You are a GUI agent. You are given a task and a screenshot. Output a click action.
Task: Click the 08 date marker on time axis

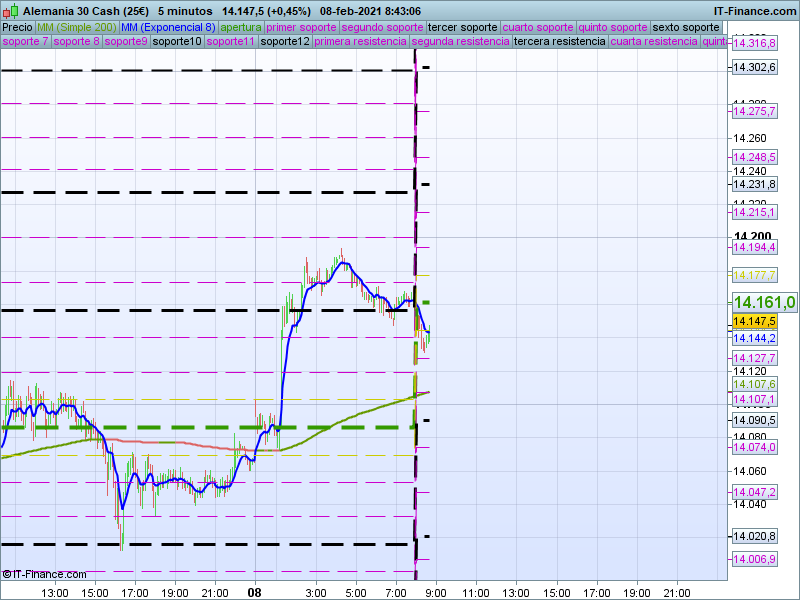(x=255, y=592)
